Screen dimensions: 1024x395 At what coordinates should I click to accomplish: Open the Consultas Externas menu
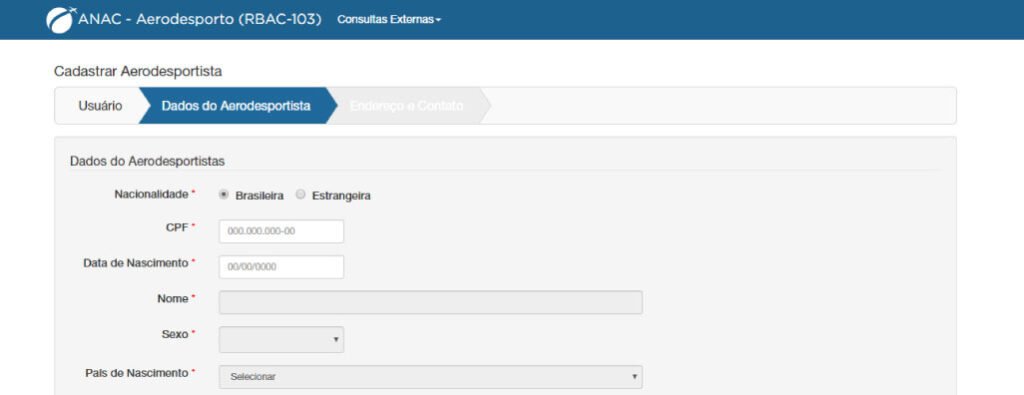click(389, 20)
